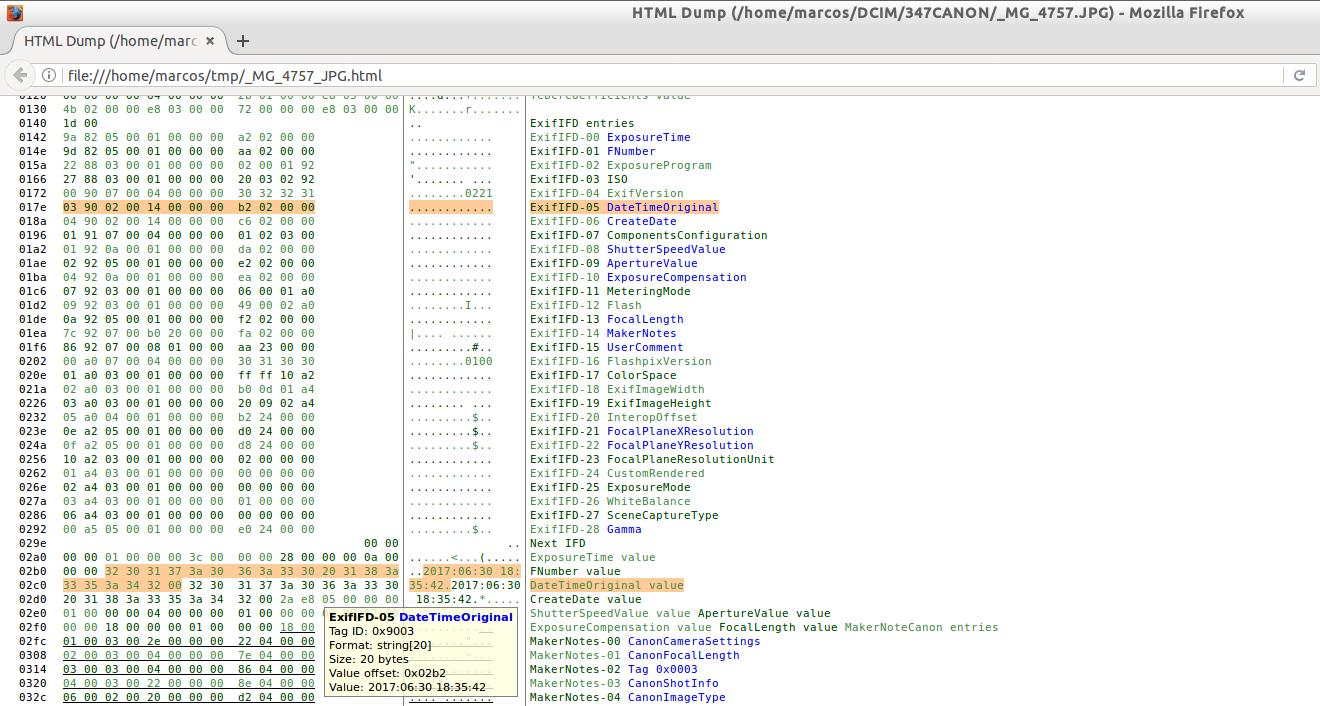Click the hex offset 0232 in the address column
Image resolution: width=1320 pixels, height=706 pixels.
pyautogui.click(x=33, y=418)
